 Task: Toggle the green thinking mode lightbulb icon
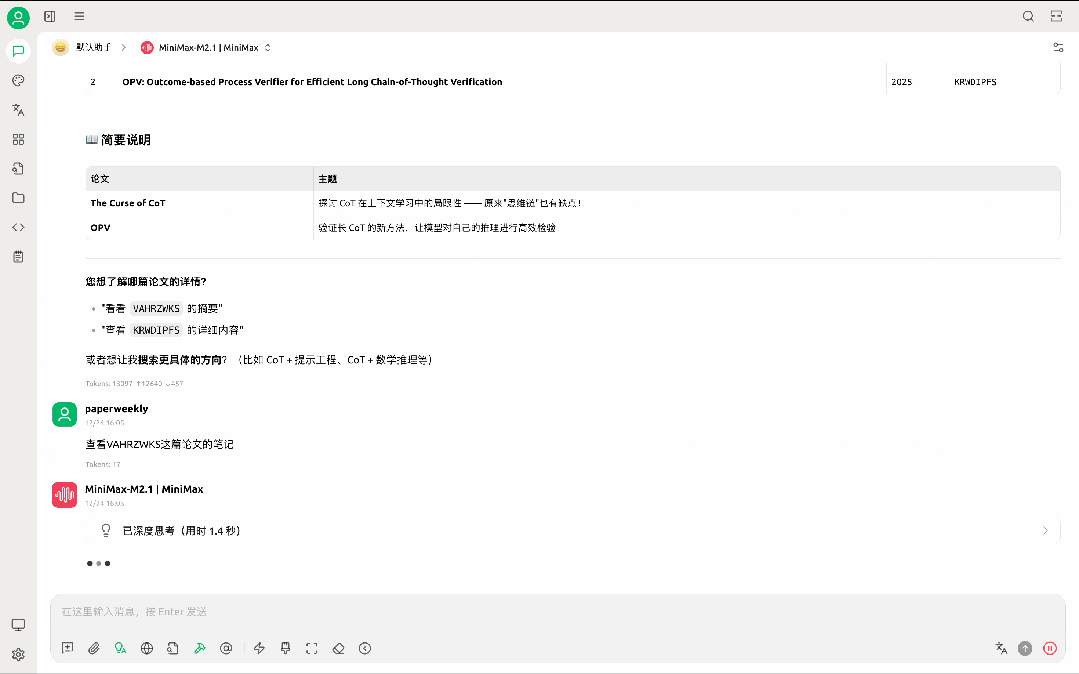pos(120,648)
